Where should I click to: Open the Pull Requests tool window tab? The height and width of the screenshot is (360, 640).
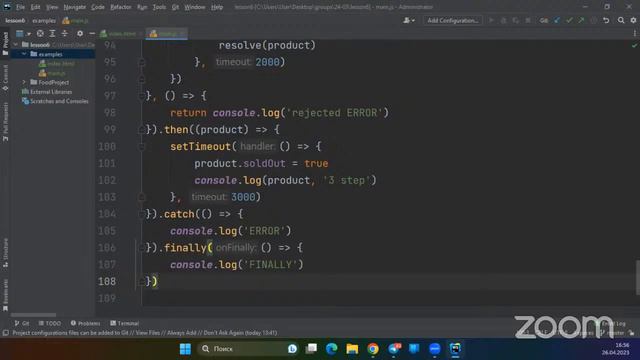tap(5, 122)
